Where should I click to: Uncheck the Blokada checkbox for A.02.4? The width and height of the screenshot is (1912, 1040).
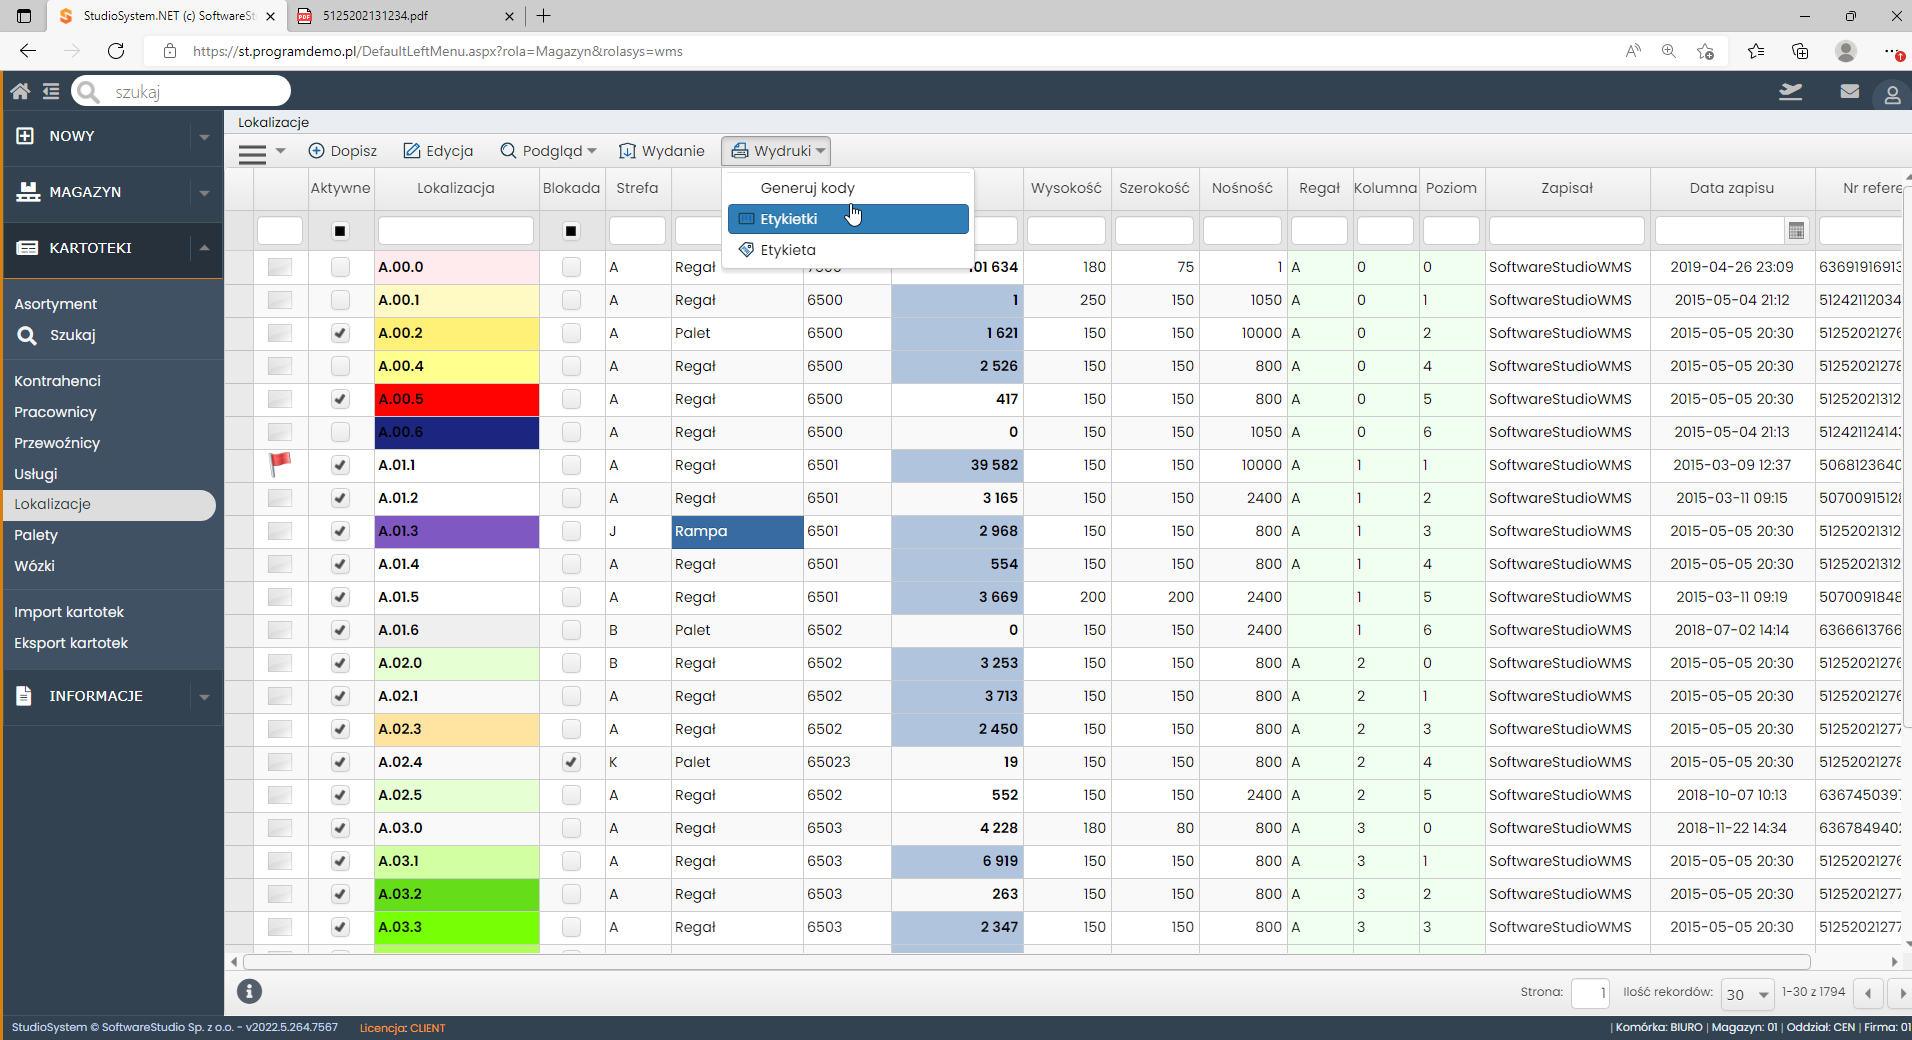coord(571,762)
